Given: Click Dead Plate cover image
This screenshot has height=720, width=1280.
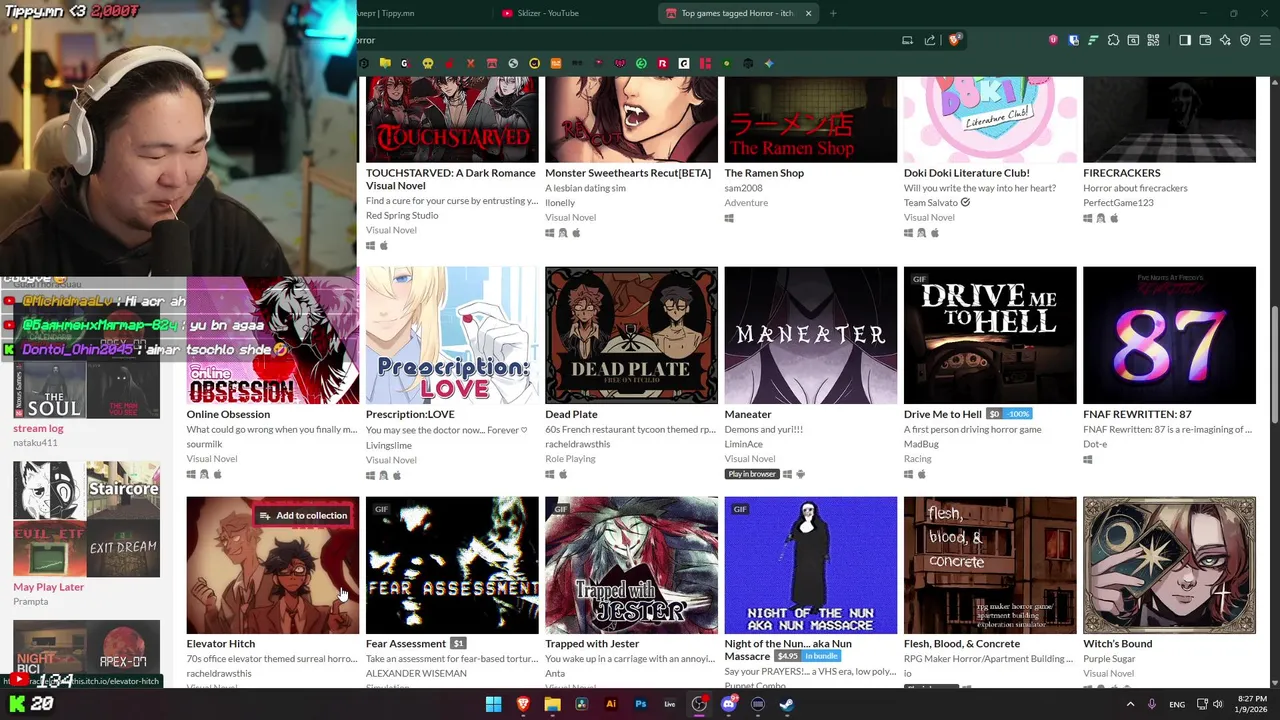Looking at the screenshot, I should pyautogui.click(x=631, y=335).
